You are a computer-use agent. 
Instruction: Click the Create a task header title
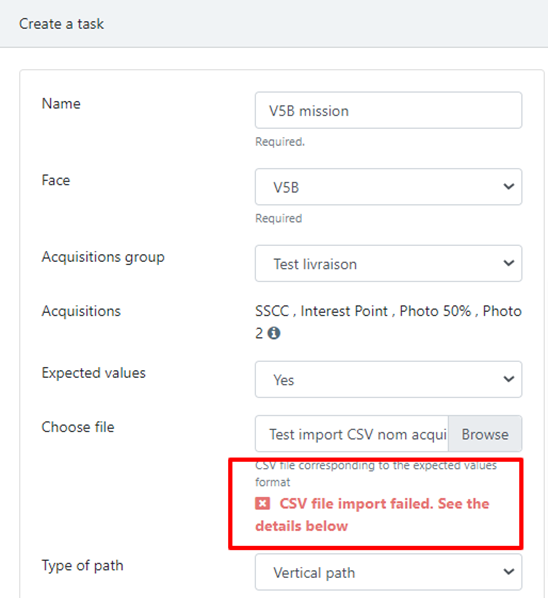coord(61,24)
